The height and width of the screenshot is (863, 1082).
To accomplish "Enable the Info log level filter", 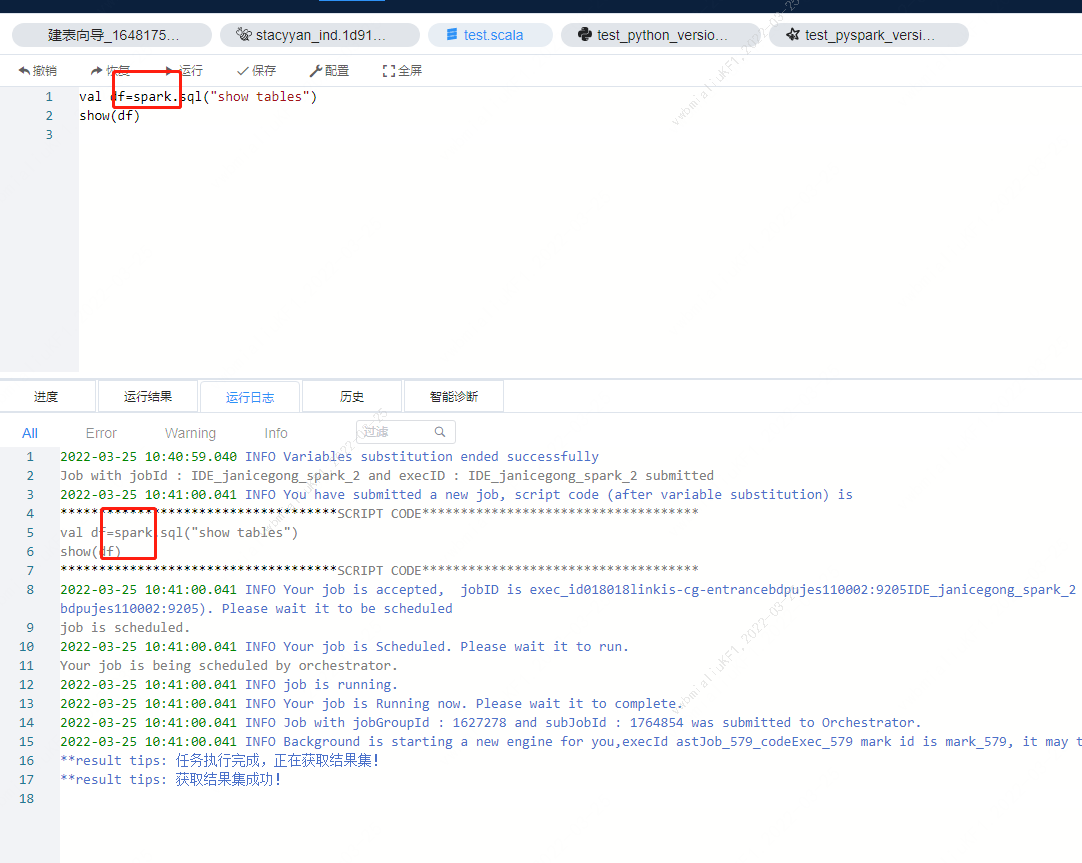I will coord(276,432).
